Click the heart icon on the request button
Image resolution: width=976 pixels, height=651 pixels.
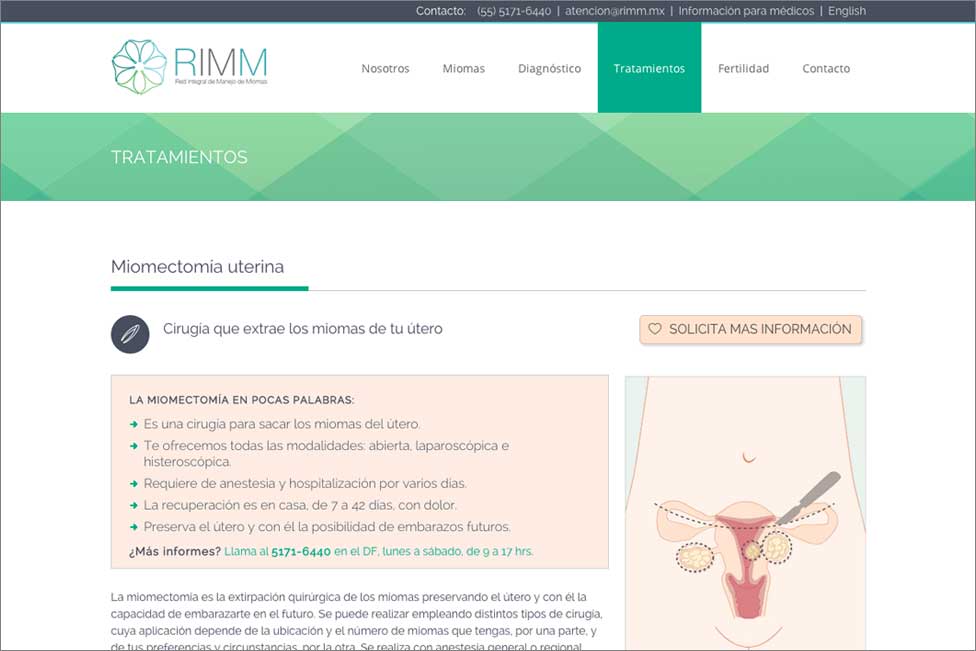(x=655, y=329)
